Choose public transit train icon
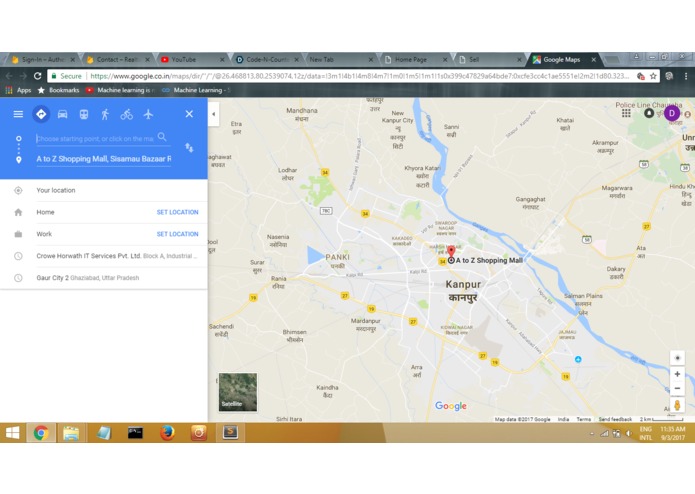 point(84,114)
